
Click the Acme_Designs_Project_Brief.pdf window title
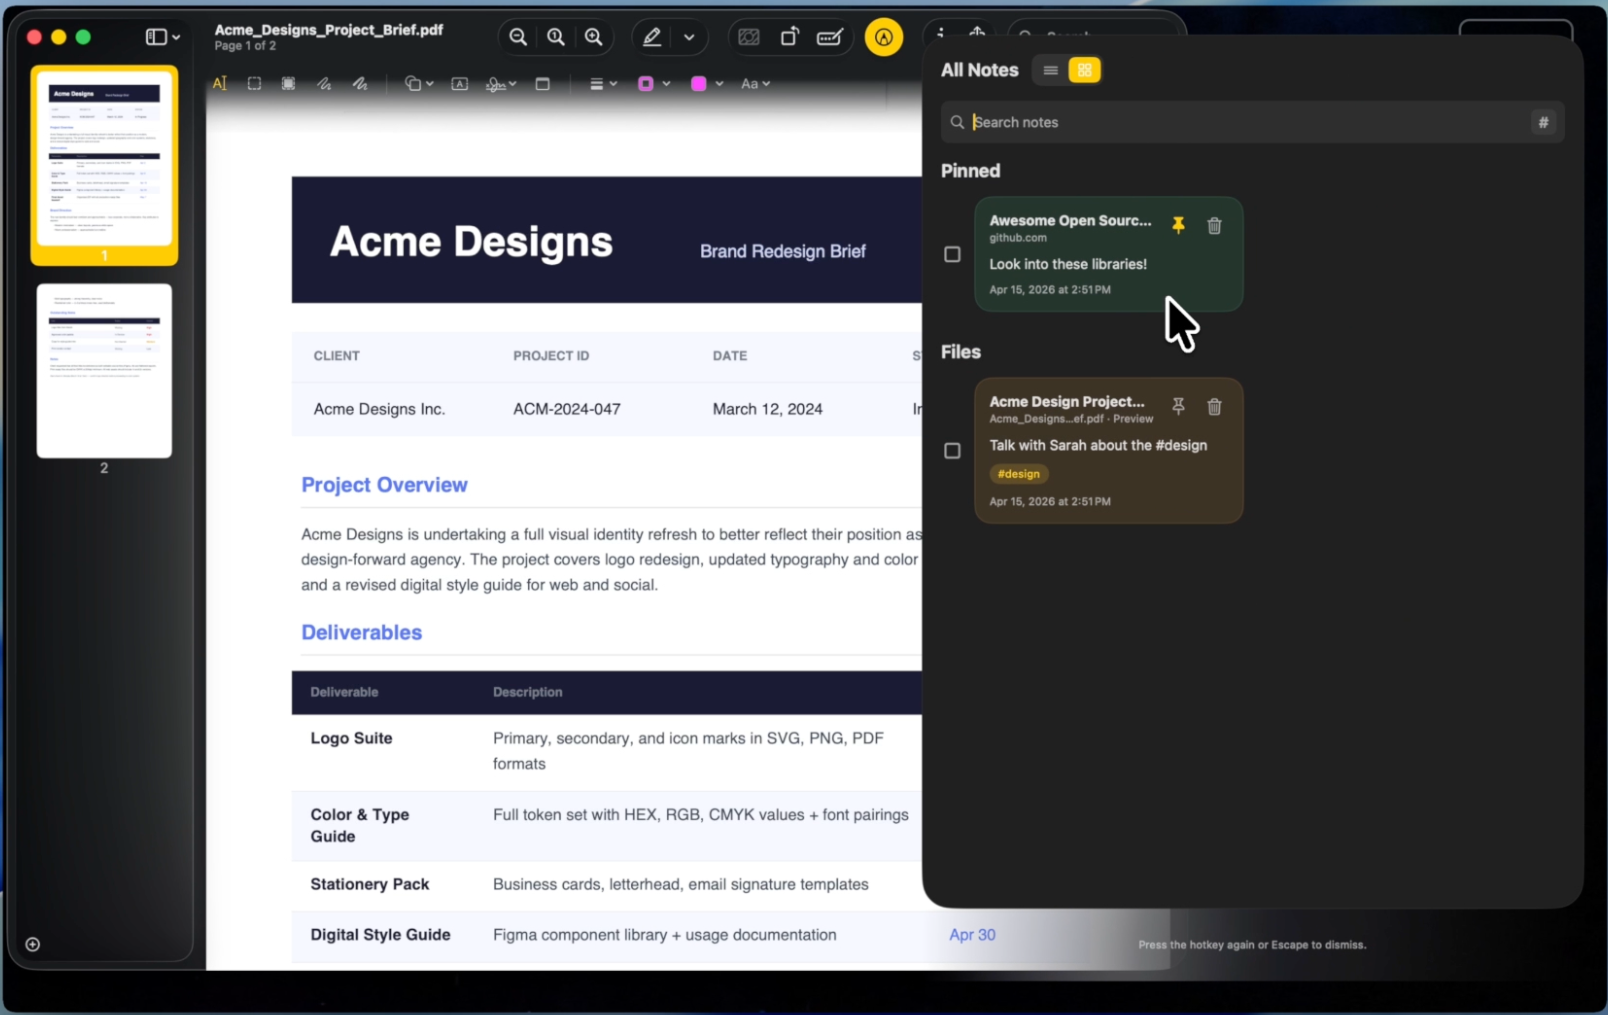pyautogui.click(x=328, y=30)
